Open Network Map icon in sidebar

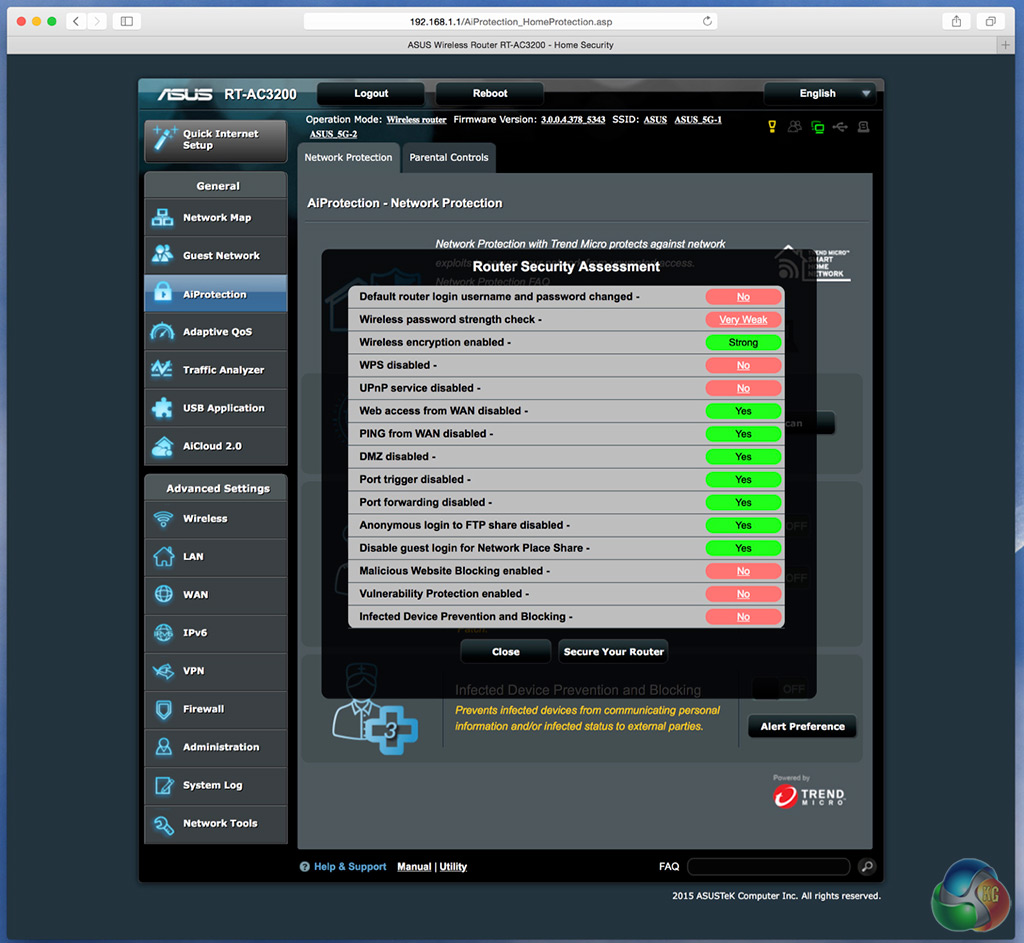(163, 217)
